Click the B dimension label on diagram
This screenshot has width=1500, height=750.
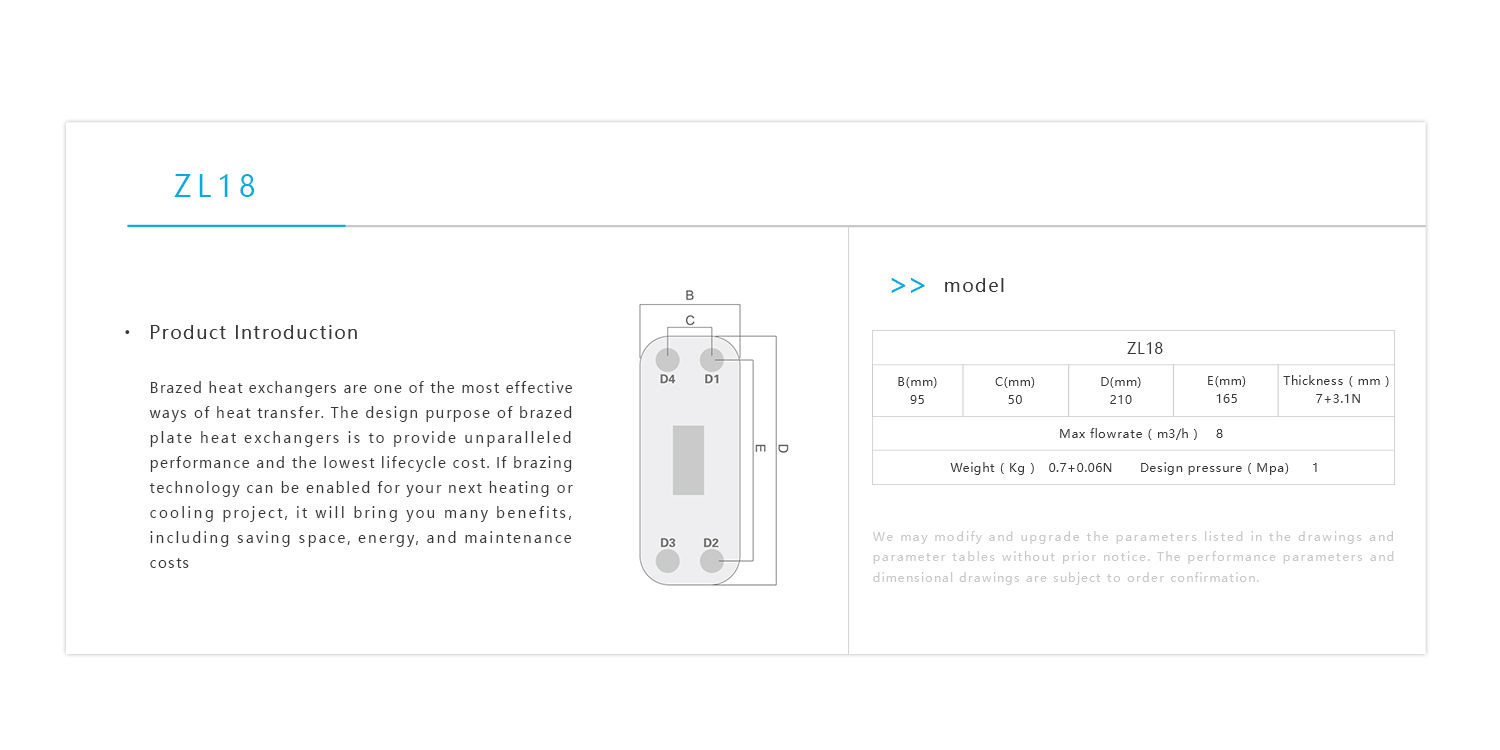(690, 295)
